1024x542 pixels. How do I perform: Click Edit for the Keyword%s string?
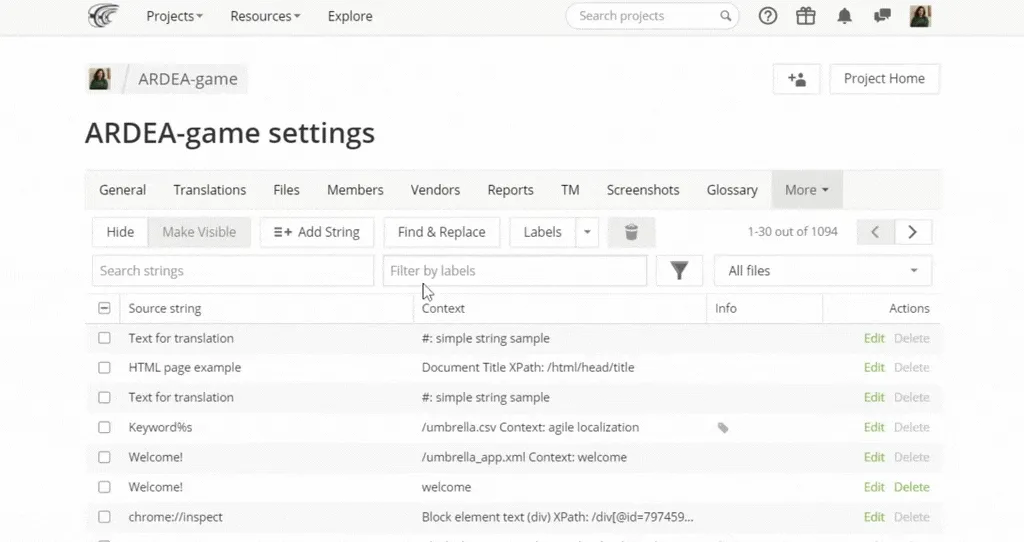[874, 427]
